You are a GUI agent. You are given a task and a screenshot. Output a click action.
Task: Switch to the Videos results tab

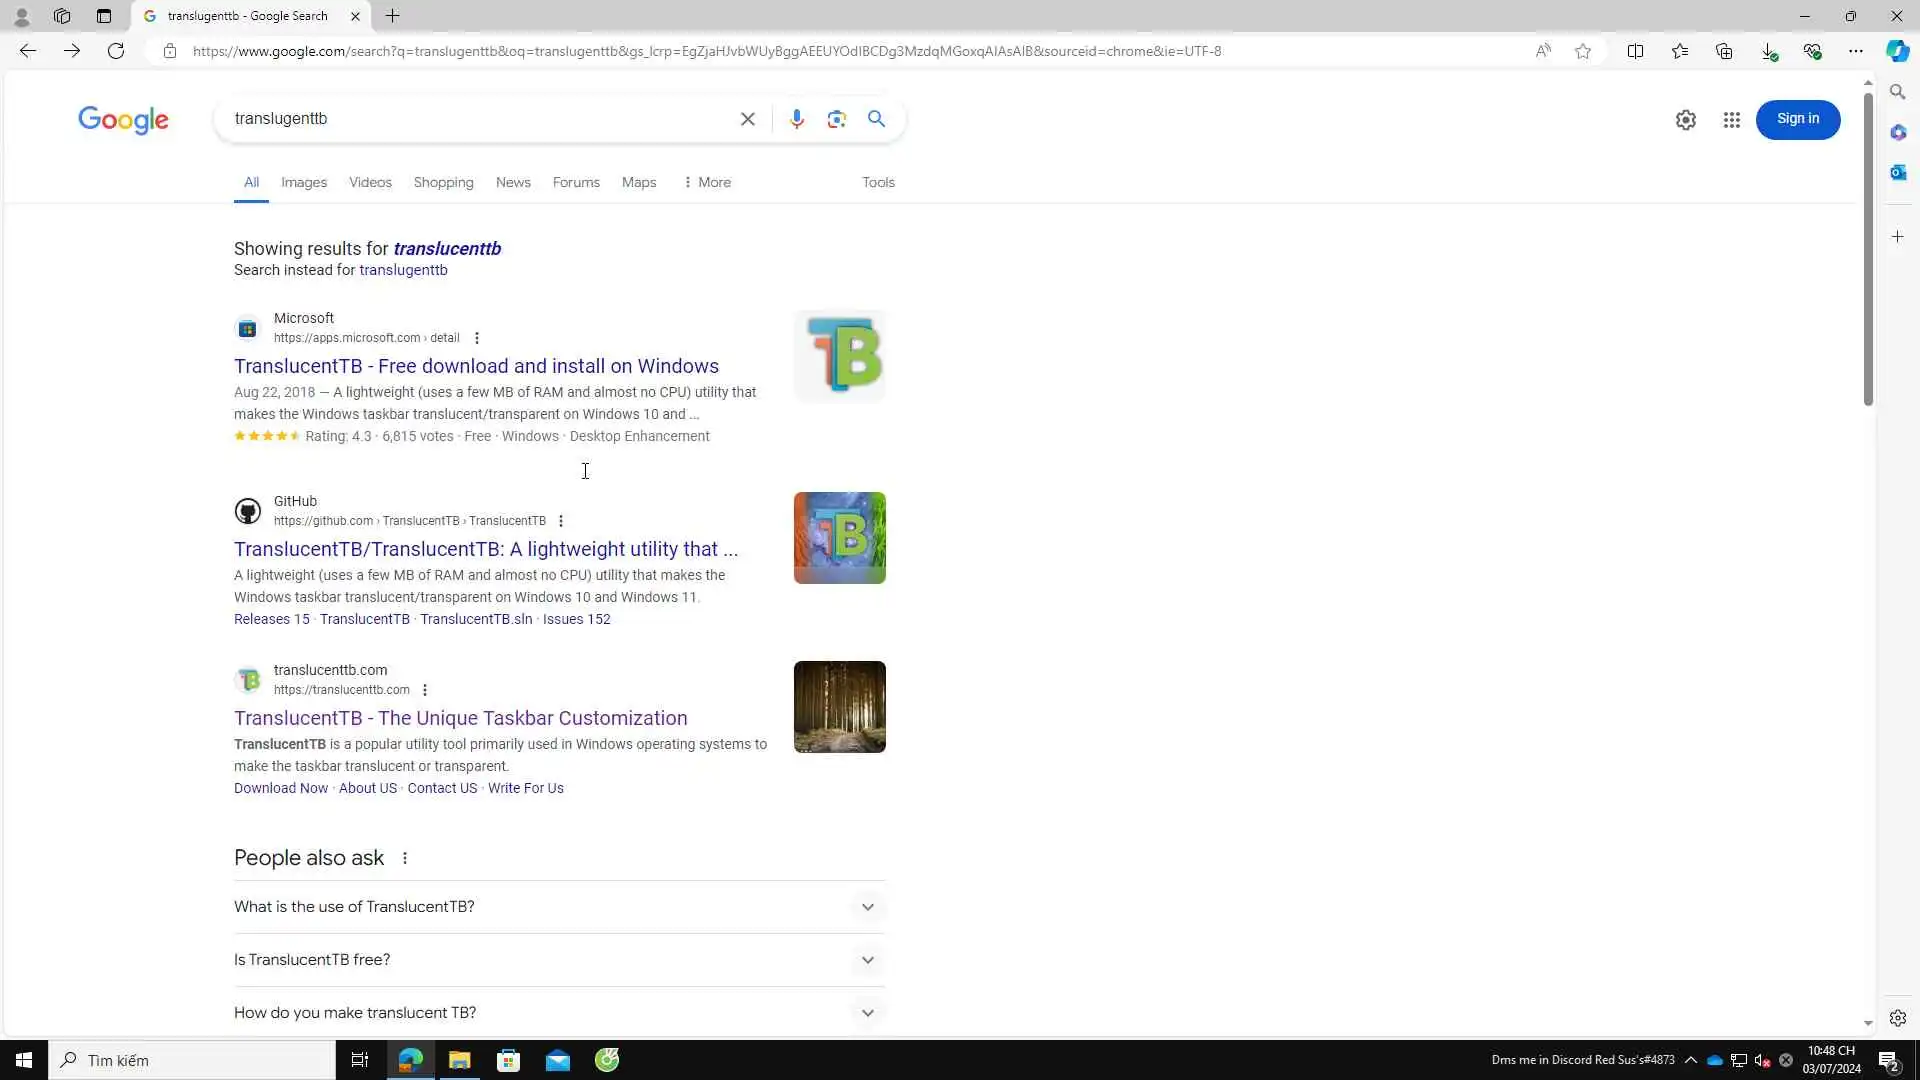pos(370,182)
